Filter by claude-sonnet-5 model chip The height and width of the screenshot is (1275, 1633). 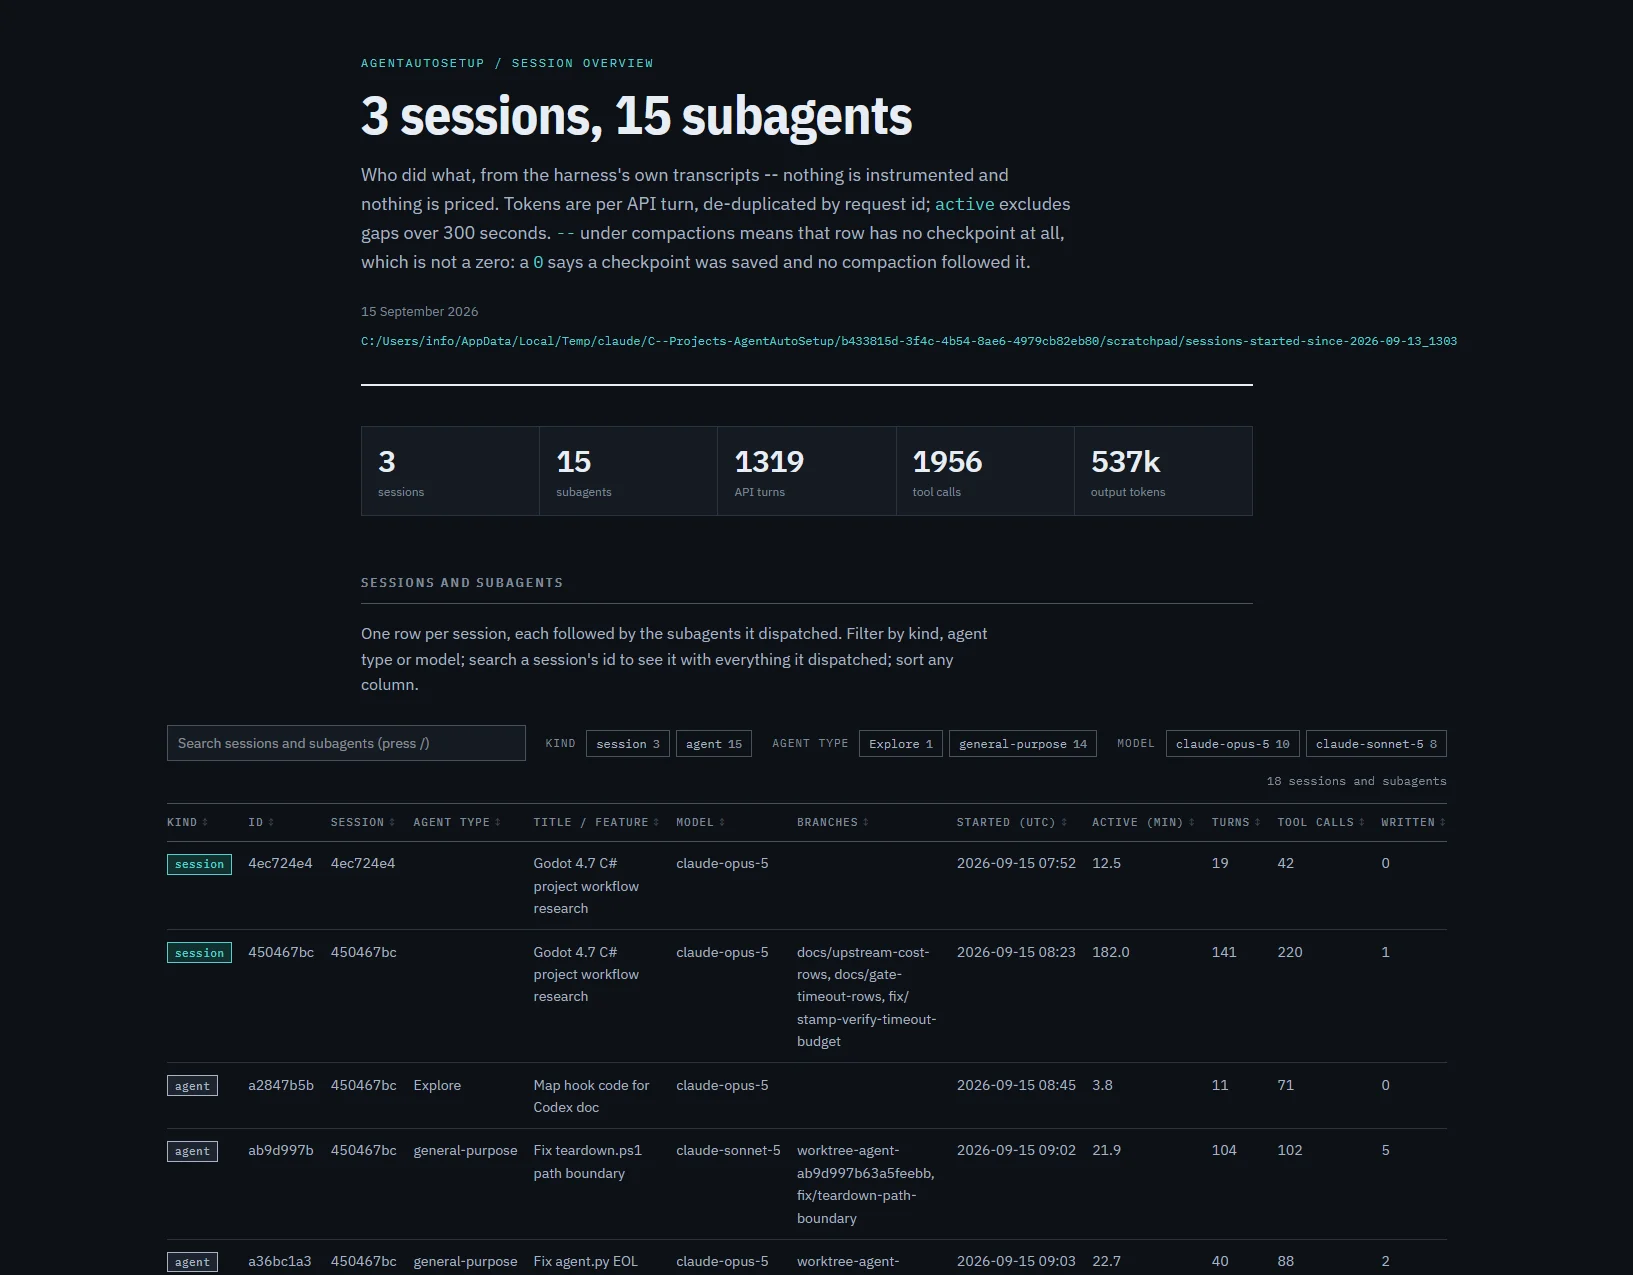point(1376,744)
